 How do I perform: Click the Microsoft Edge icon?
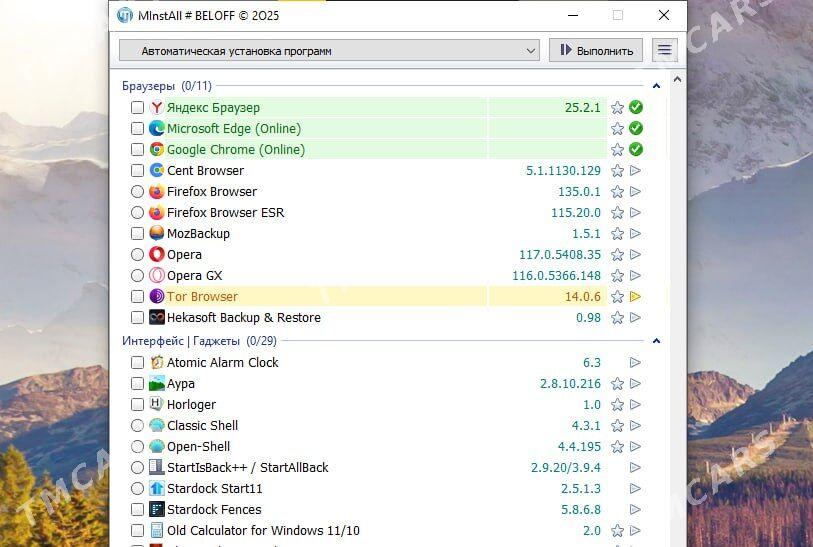pos(156,128)
